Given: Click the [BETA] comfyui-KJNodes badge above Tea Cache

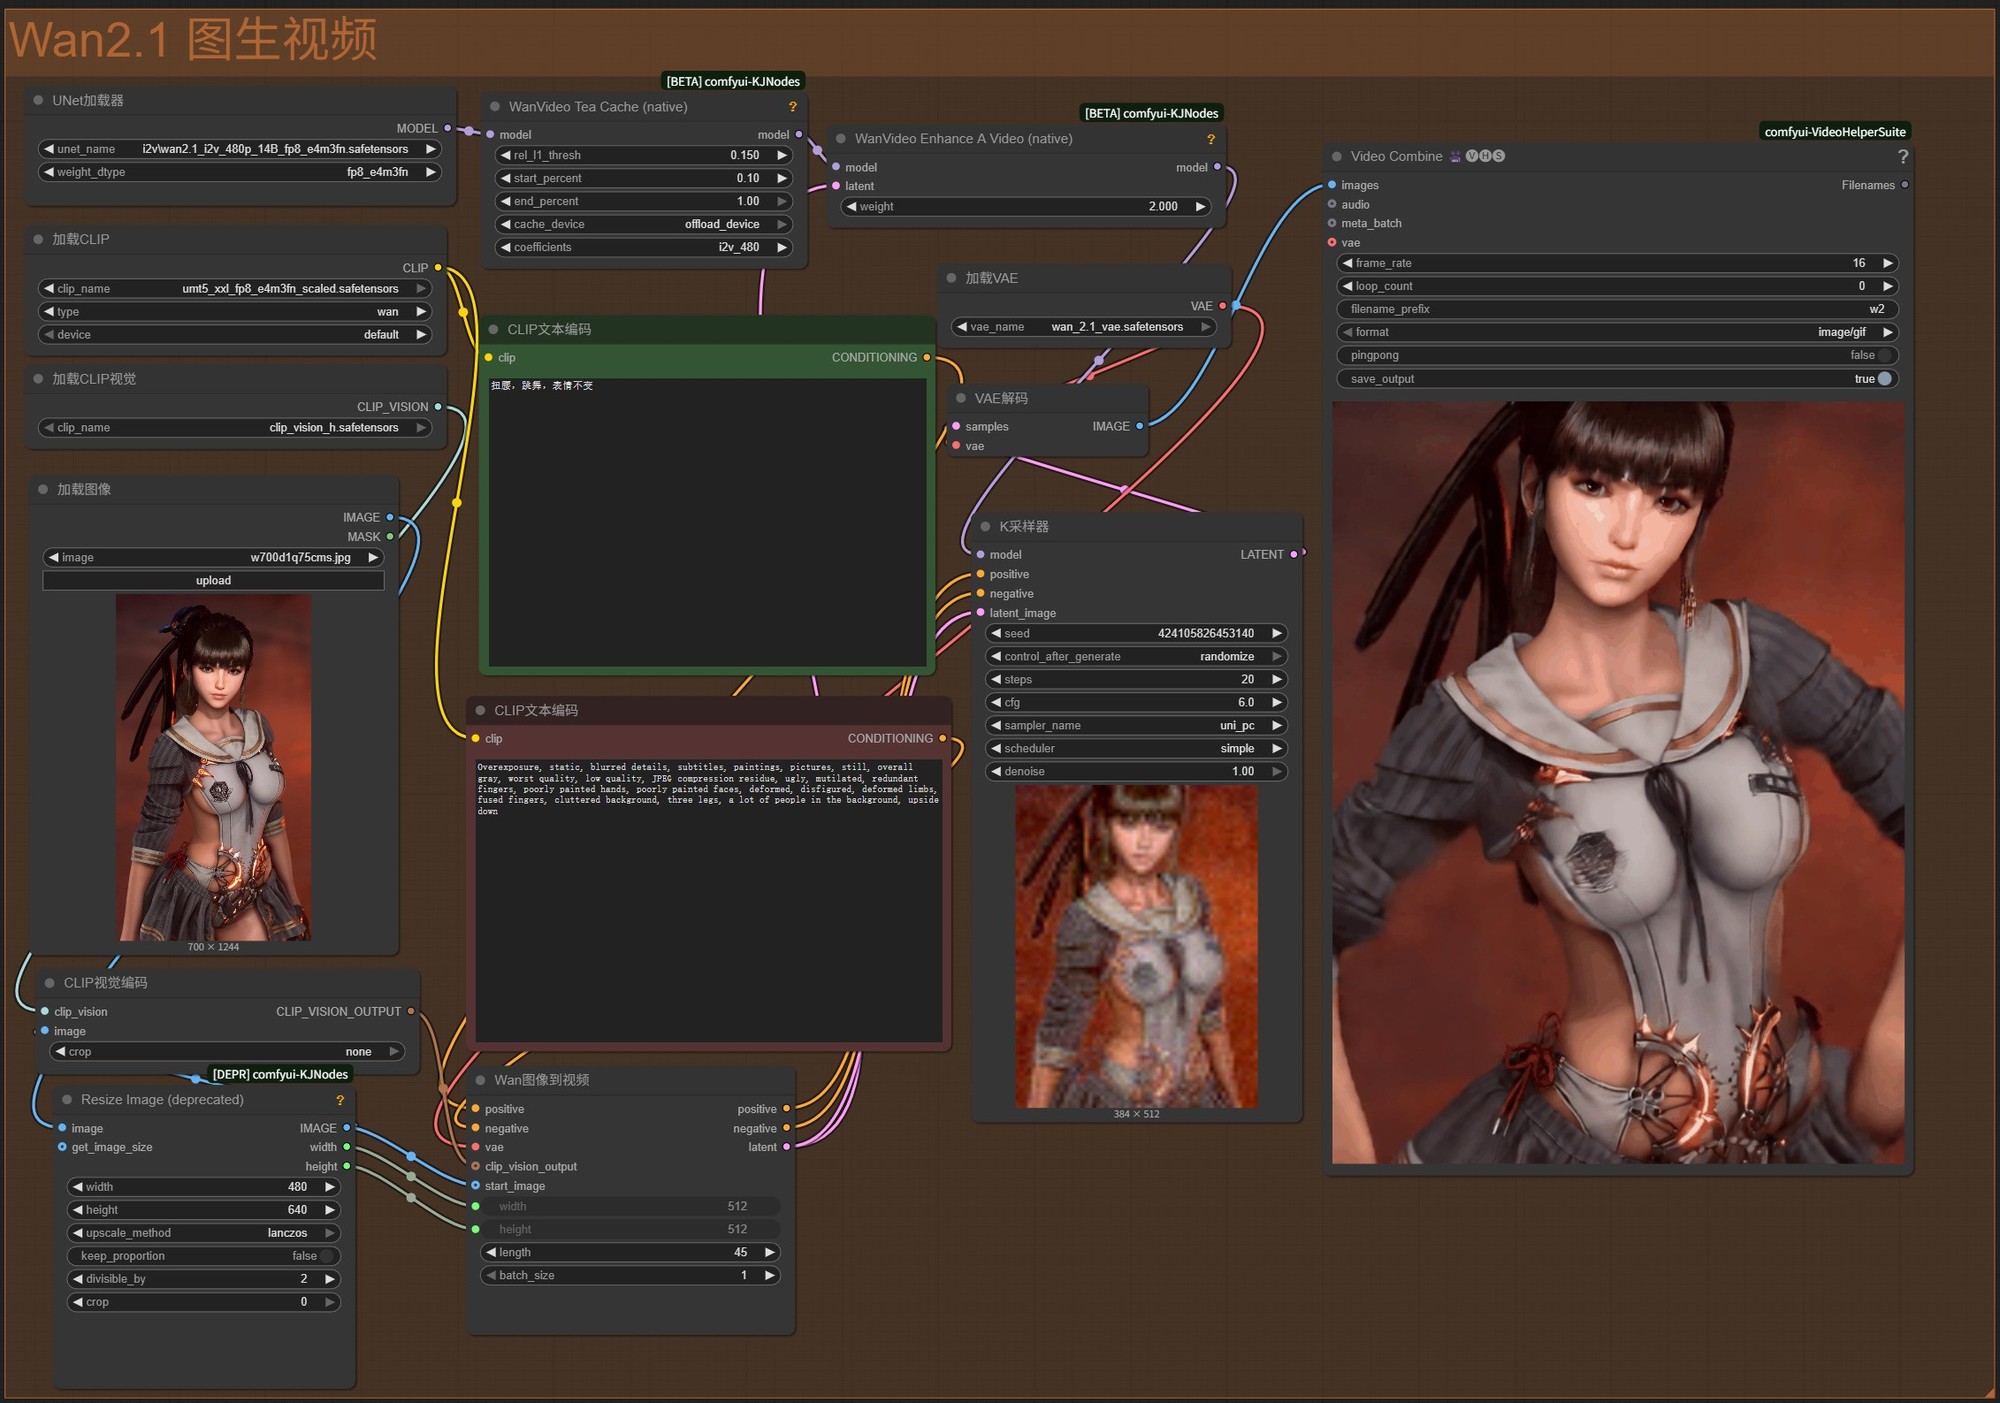Looking at the screenshot, I should (733, 82).
